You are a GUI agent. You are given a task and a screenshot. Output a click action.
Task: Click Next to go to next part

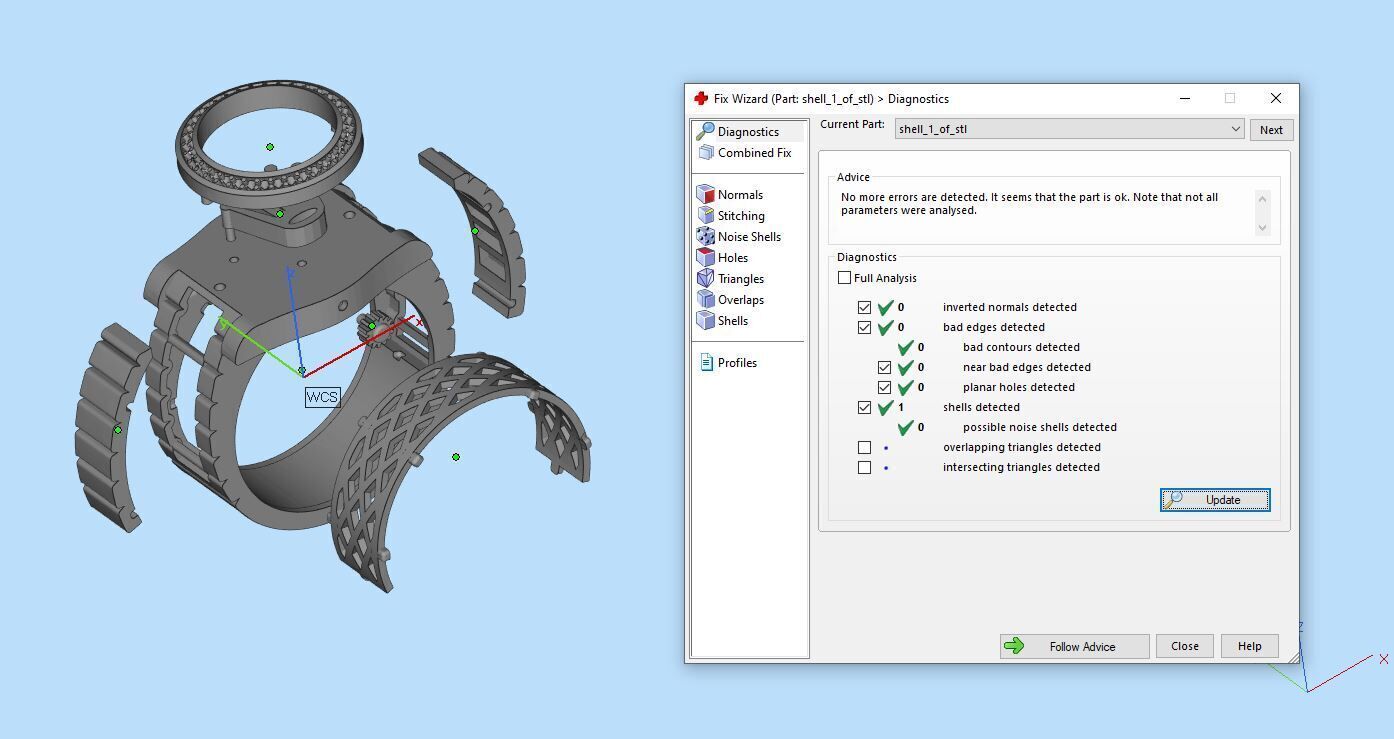tap(1271, 130)
